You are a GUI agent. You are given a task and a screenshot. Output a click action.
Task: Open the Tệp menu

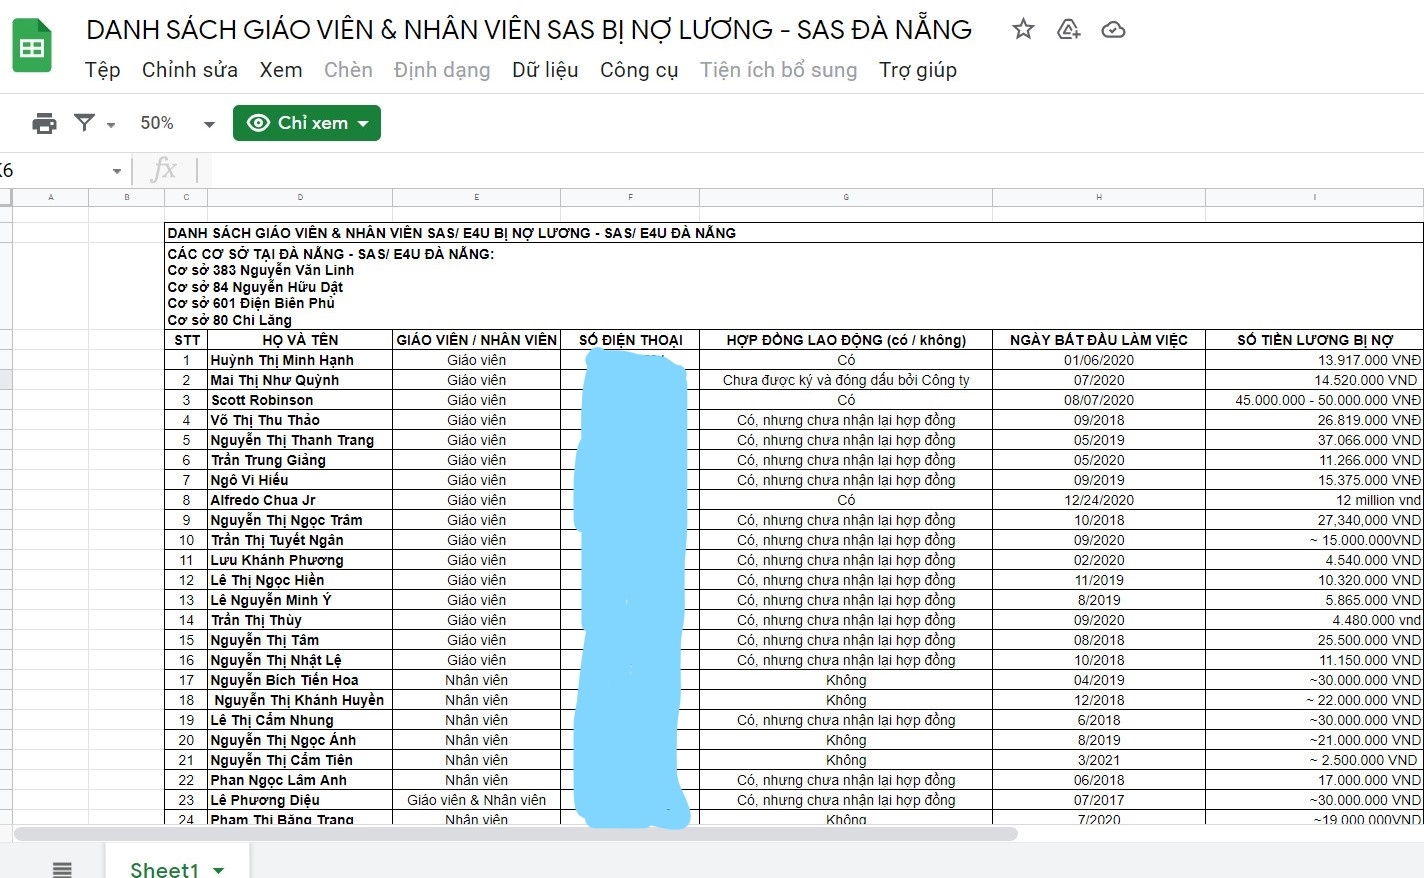coord(101,70)
